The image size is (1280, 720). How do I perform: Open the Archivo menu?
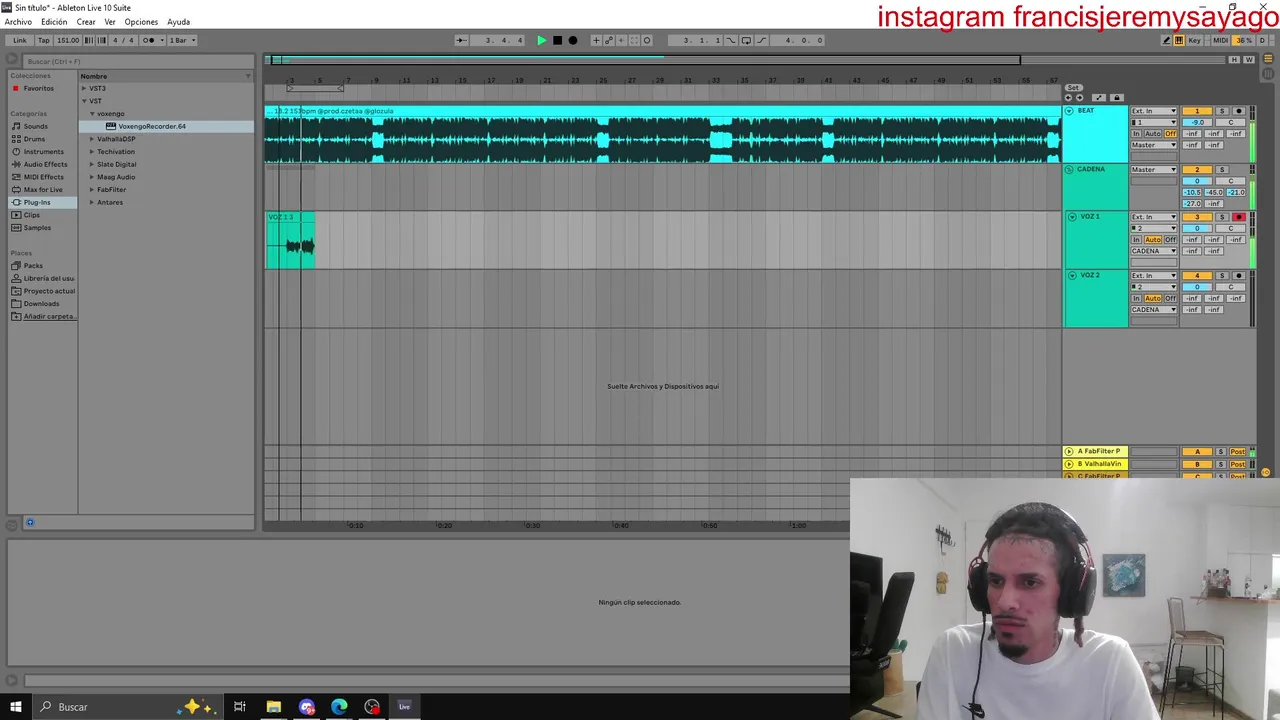(x=18, y=22)
